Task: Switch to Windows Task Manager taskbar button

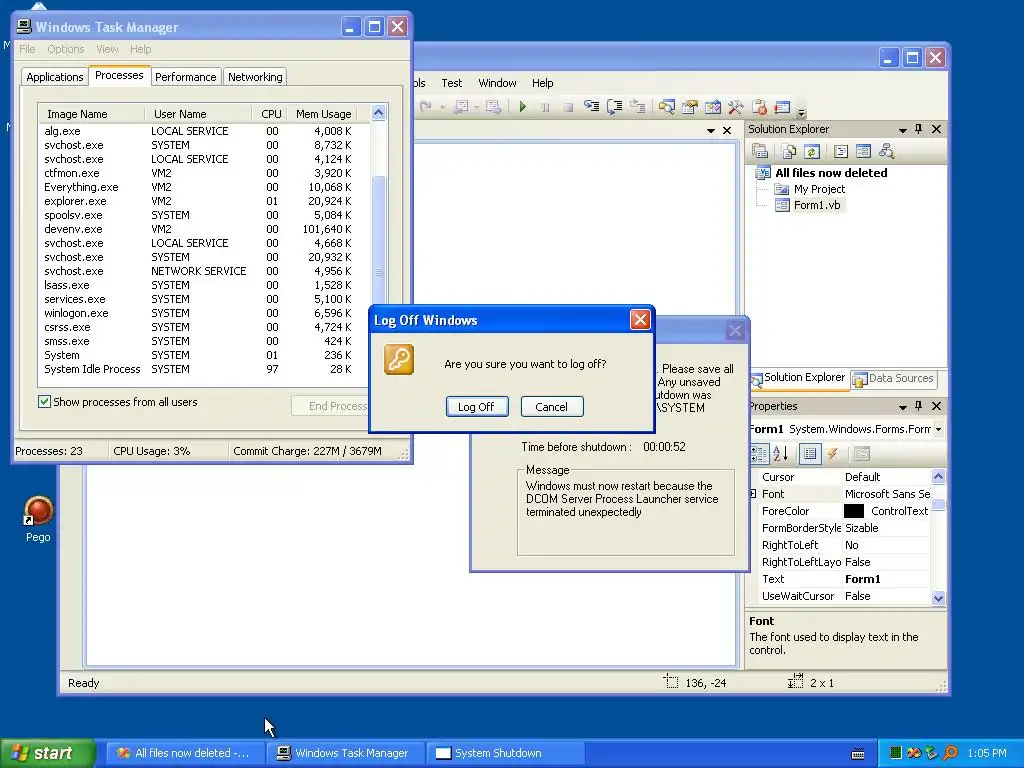Action: point(345,753)
